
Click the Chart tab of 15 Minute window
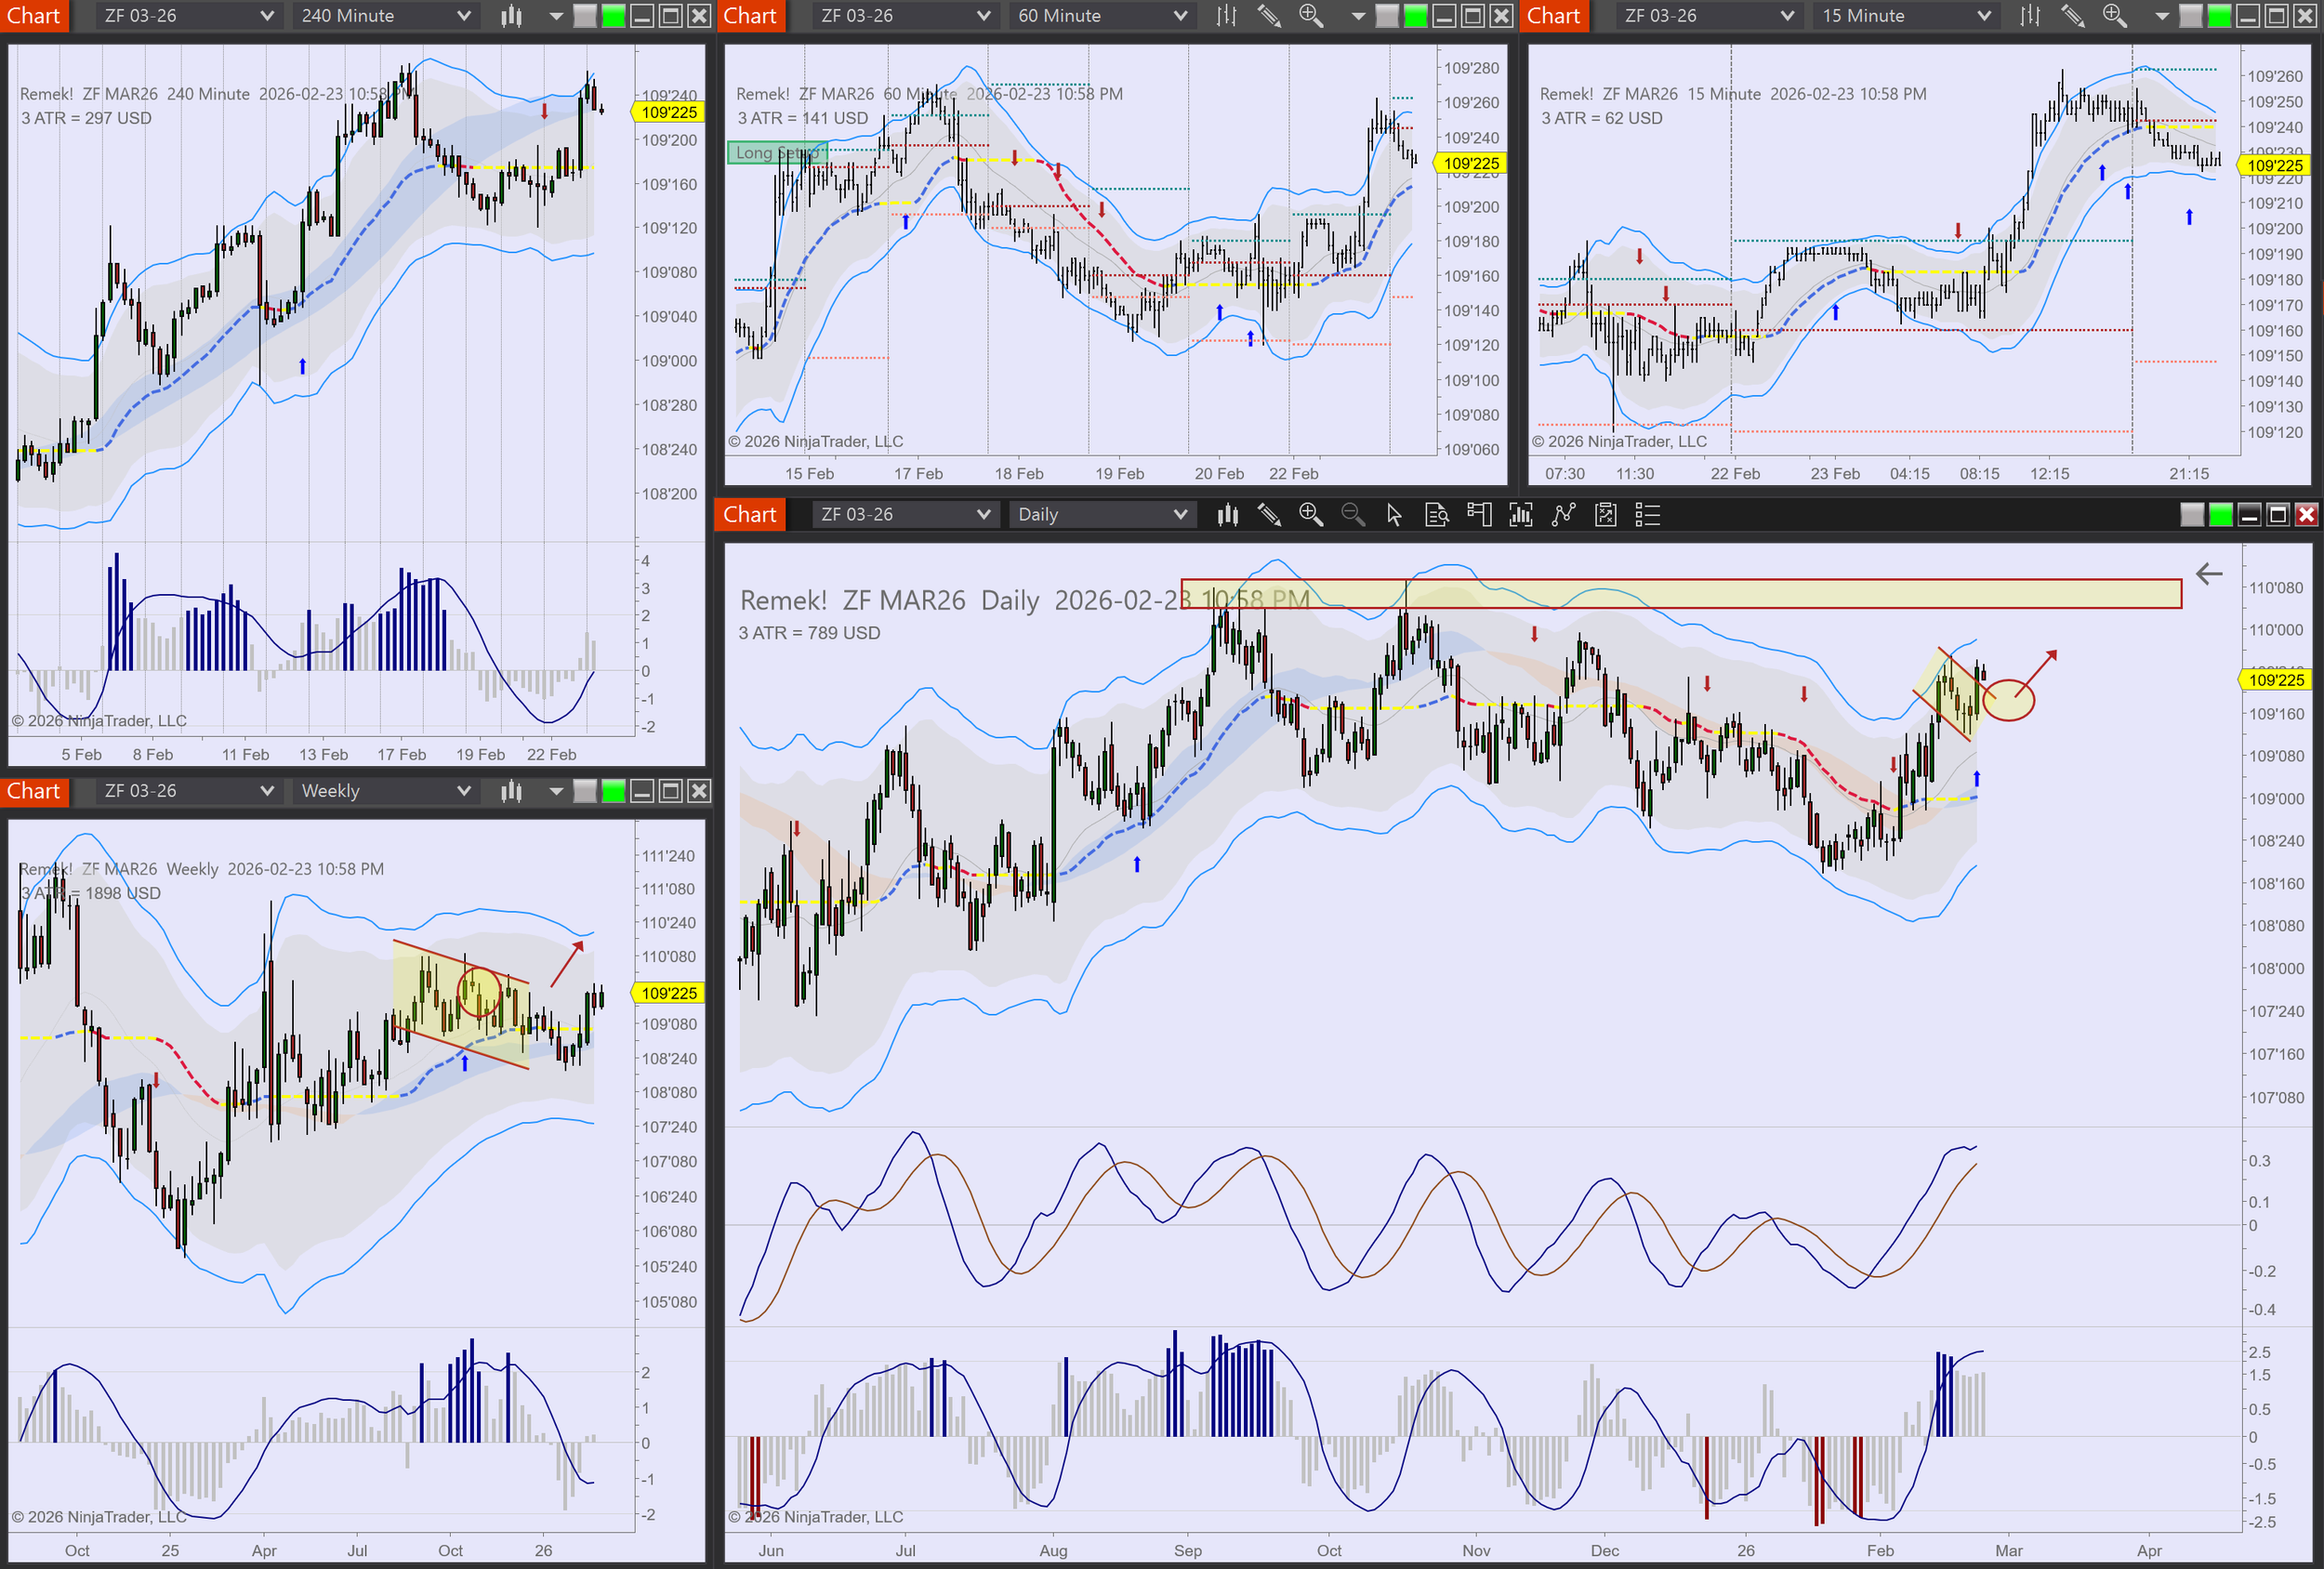click(x=1553, y=16)
